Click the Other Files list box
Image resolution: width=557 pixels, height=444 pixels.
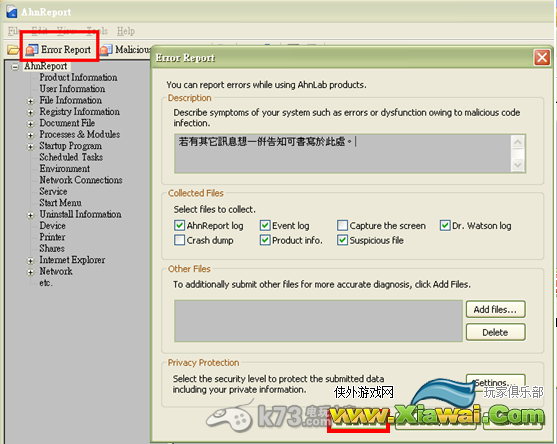(x=318, y=321)
